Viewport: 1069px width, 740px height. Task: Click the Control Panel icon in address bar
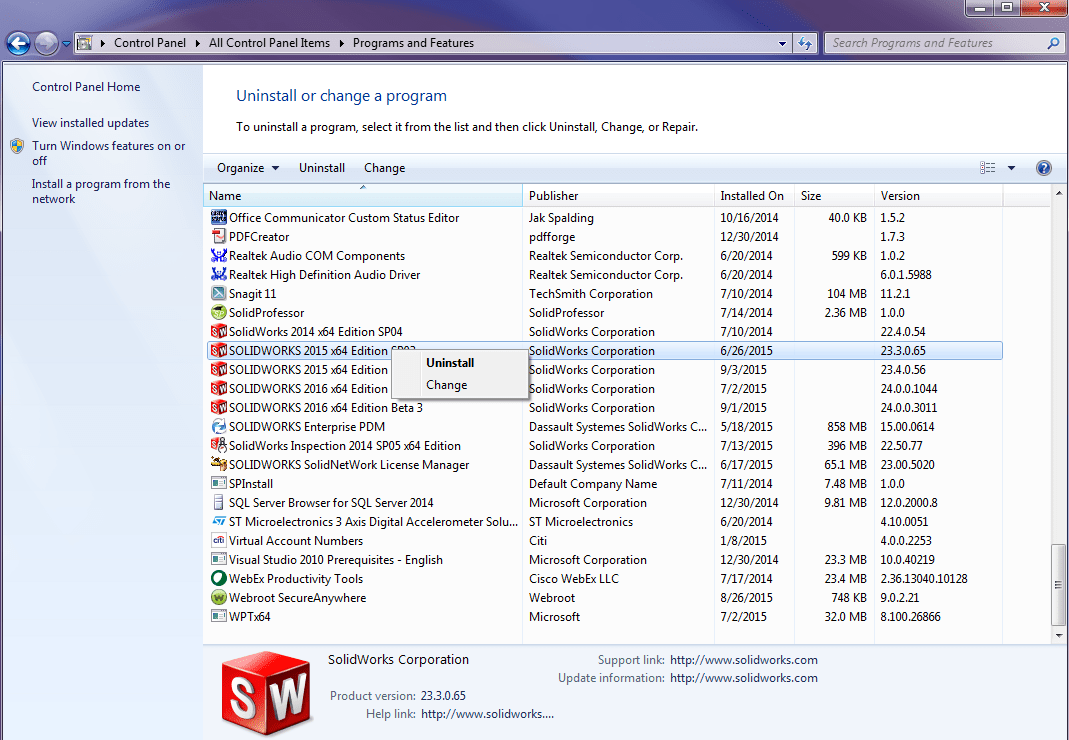(84, 43)
